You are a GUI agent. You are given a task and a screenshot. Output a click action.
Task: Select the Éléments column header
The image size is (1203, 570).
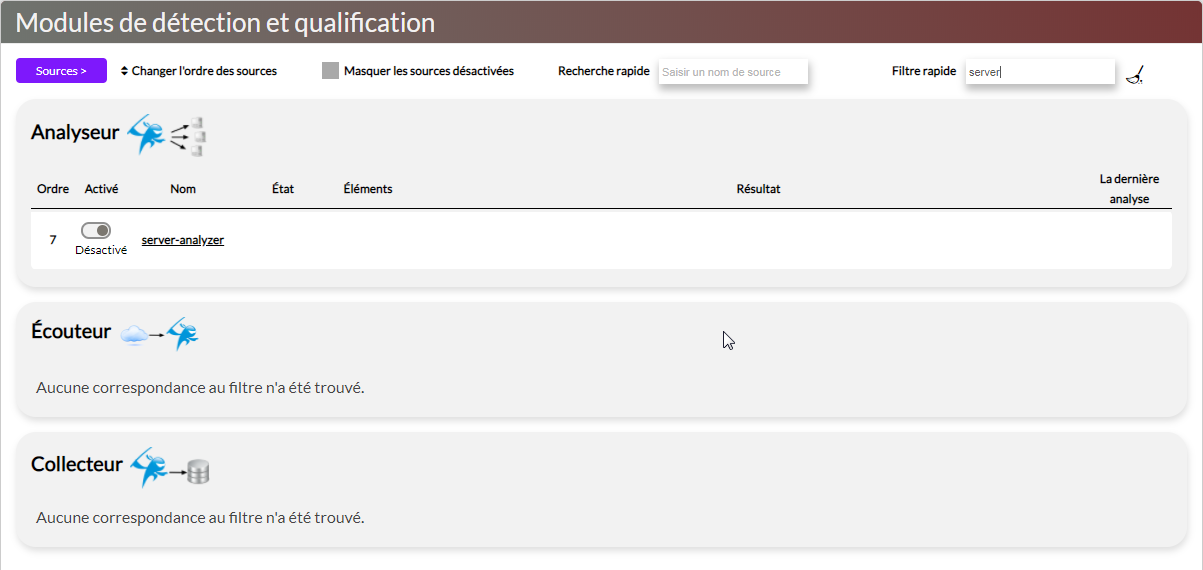(x=367, y=189)
